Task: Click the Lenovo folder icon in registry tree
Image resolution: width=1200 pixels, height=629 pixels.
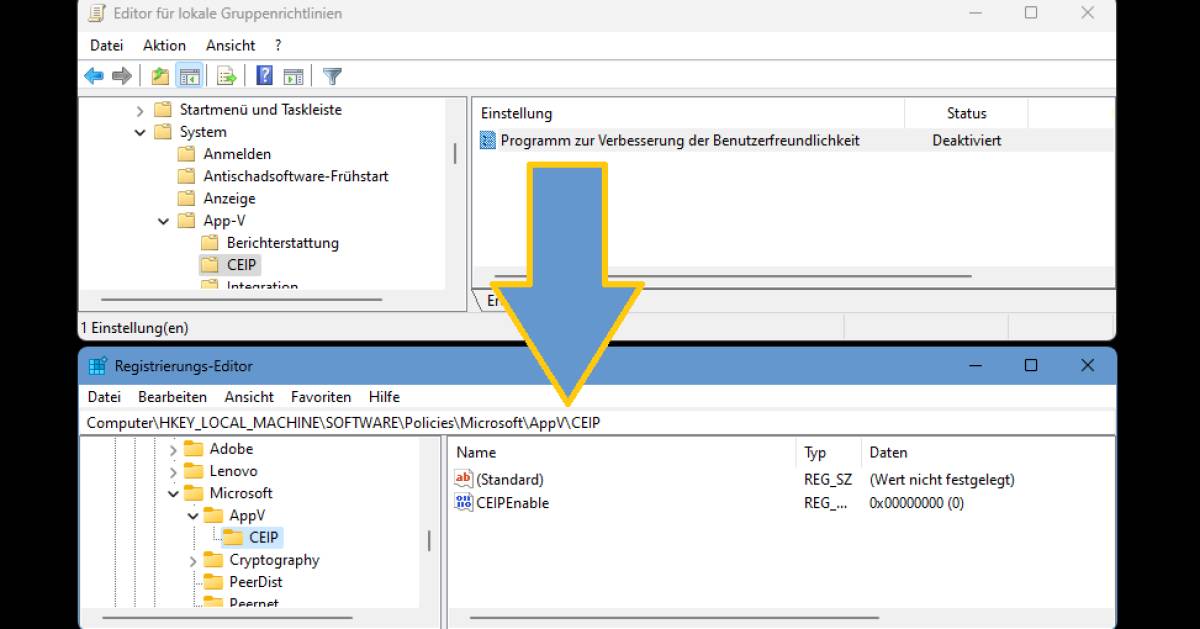Action: (193, 471)
